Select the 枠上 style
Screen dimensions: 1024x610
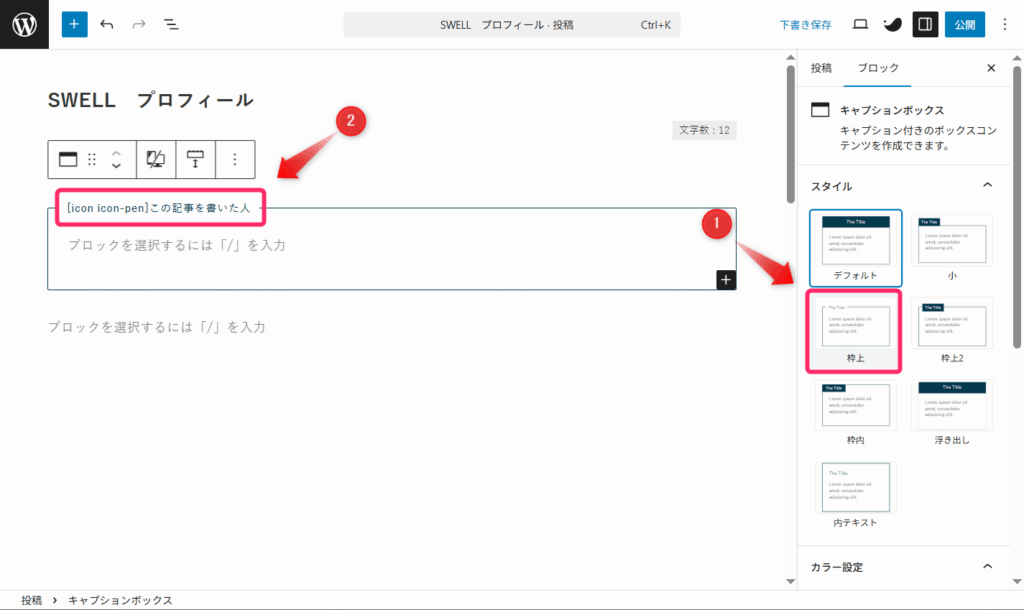coord(856,330)
